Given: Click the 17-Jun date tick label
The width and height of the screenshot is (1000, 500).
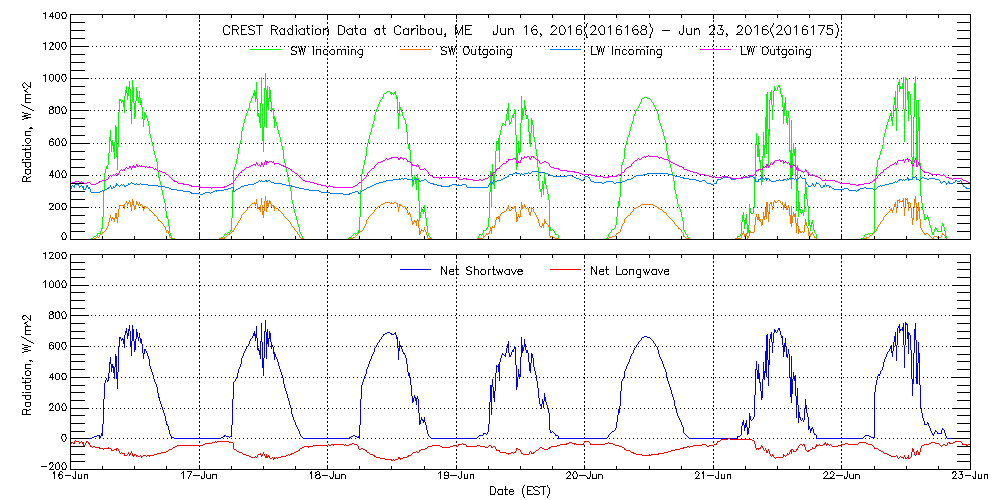Looking at the screenshot, I should tap(200, 477).
